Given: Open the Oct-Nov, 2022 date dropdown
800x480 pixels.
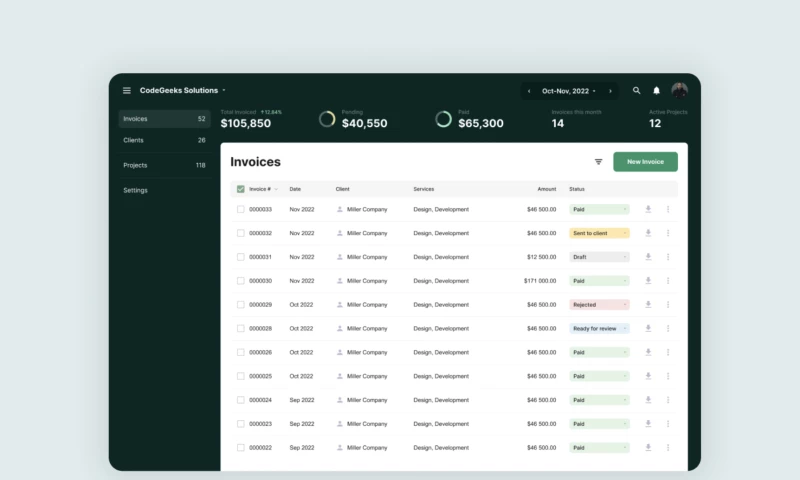Looking at the screenshot, I should (x=569, y=91).
